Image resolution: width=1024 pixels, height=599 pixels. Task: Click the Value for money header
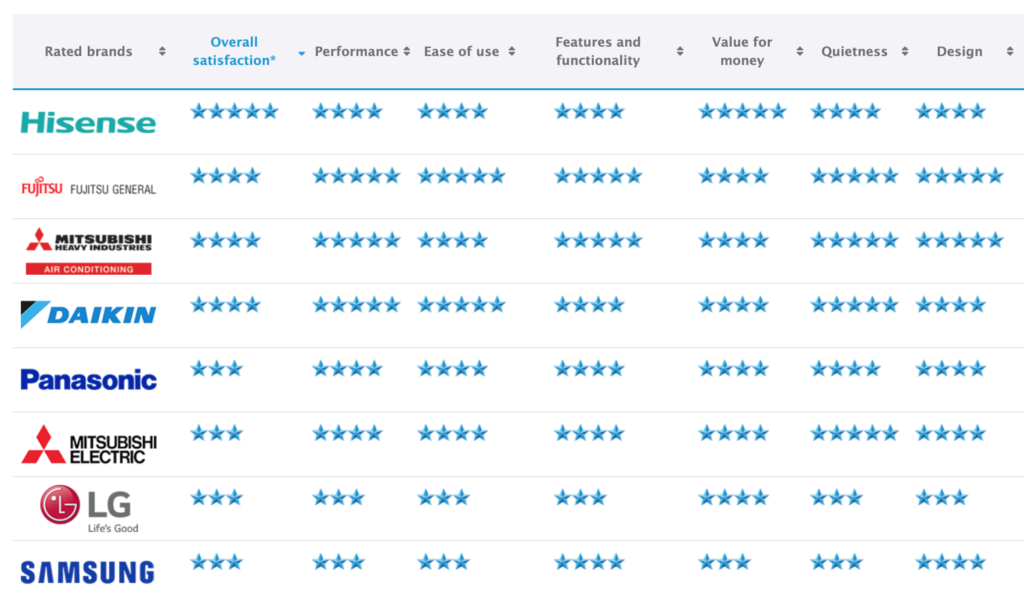pyautogui.click(x=742, y=52)
